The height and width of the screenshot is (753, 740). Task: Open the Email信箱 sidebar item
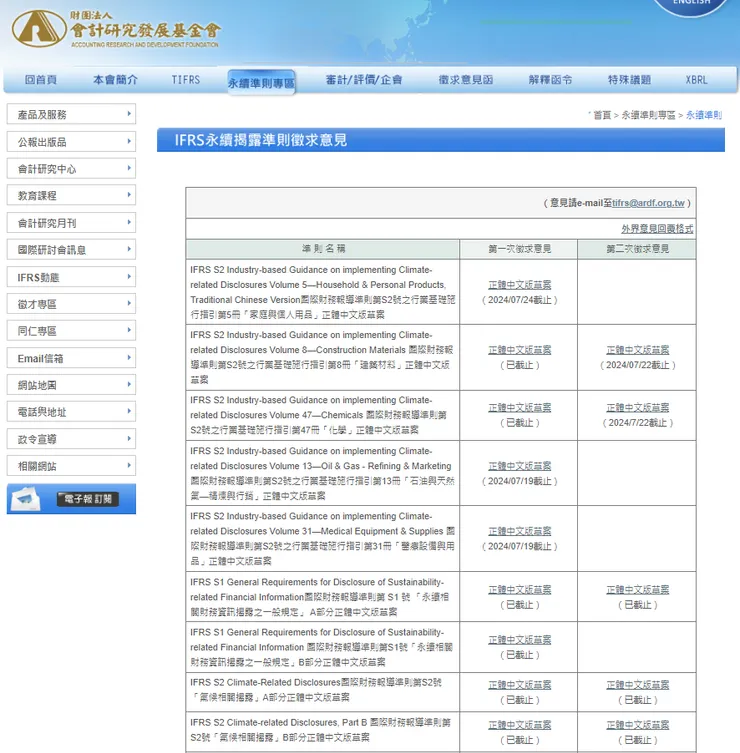[71, 358]
